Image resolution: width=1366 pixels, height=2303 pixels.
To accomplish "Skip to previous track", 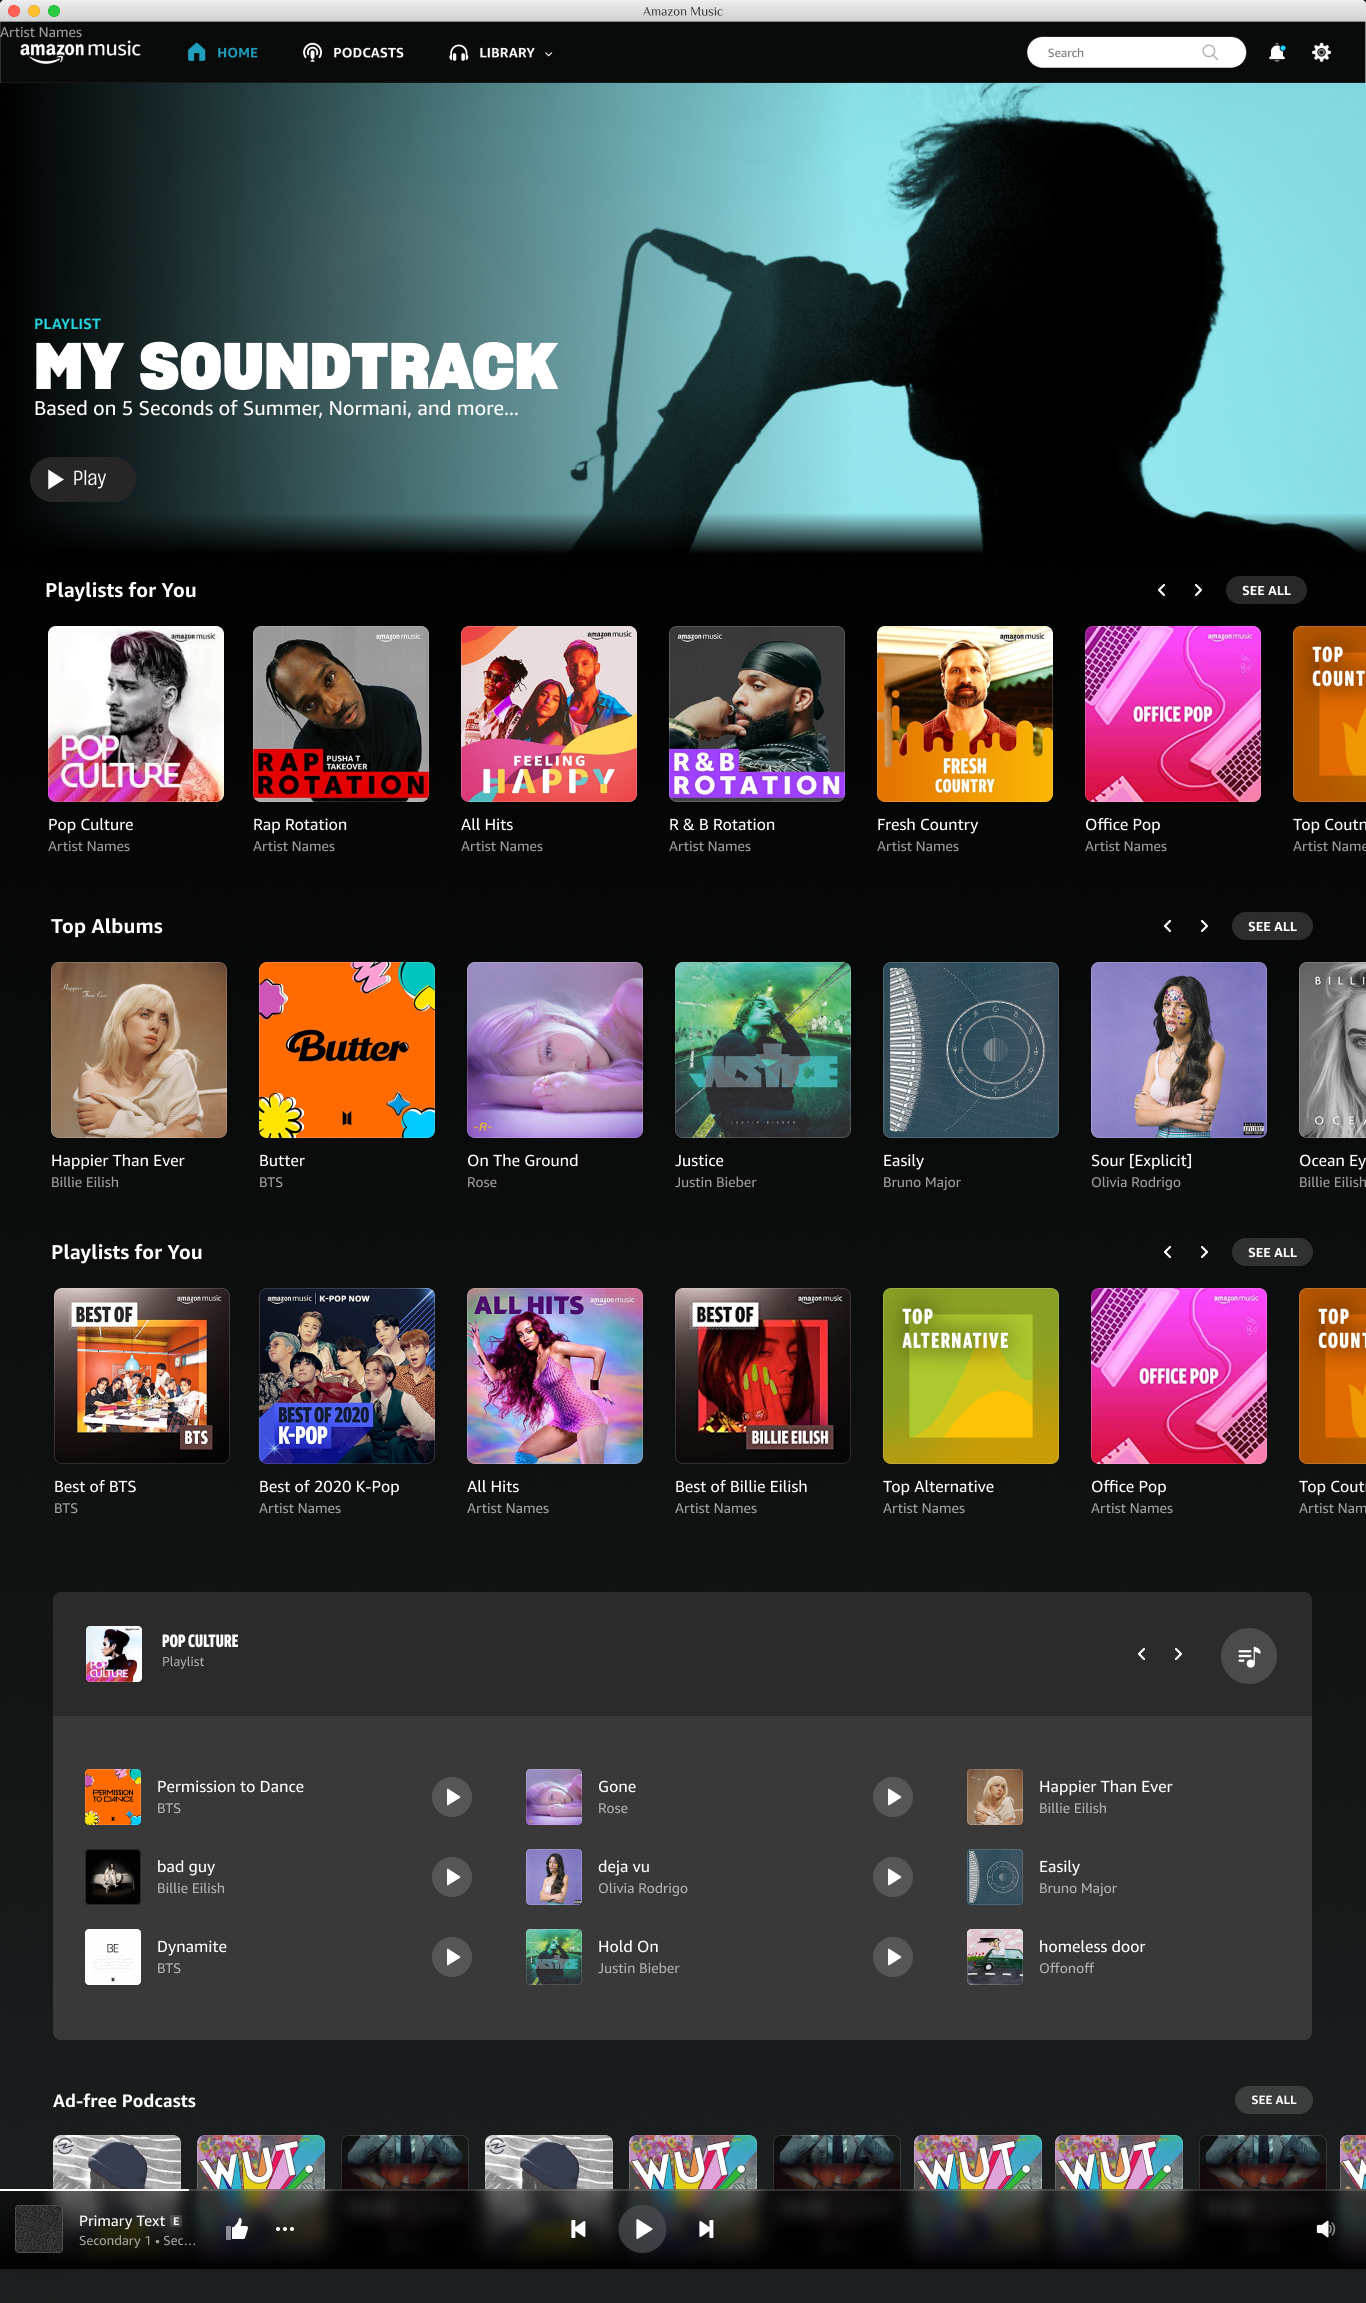I will click(x=578, y=2228).
